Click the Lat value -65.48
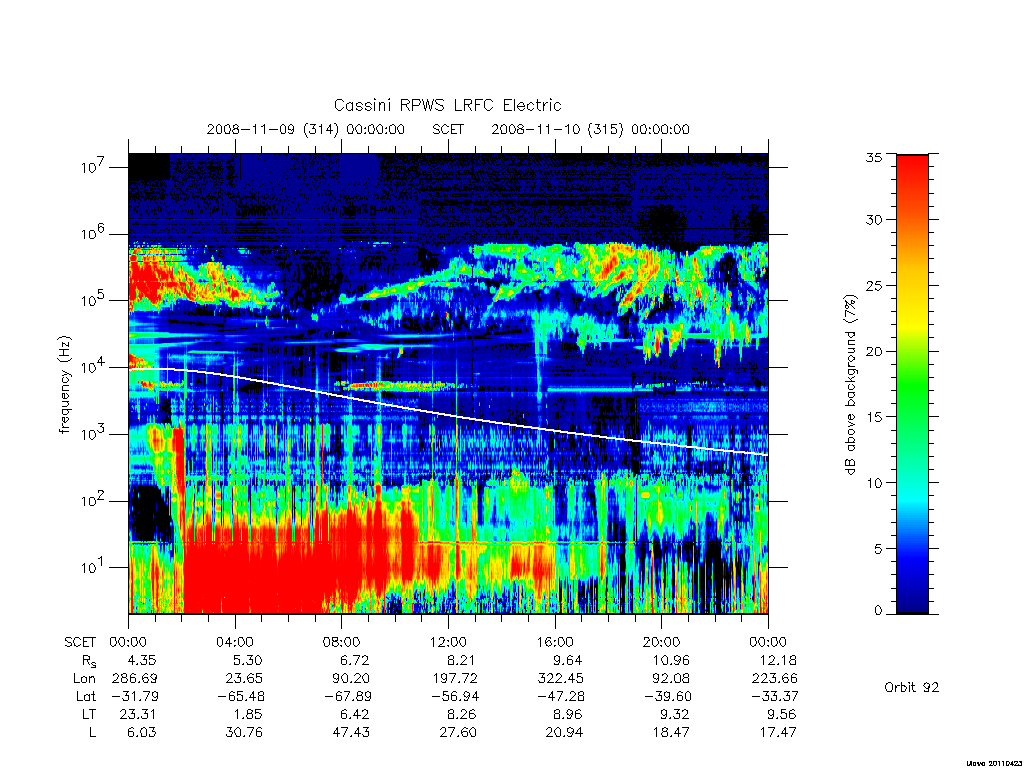The image size is (1024, 768). click(241, 697)
